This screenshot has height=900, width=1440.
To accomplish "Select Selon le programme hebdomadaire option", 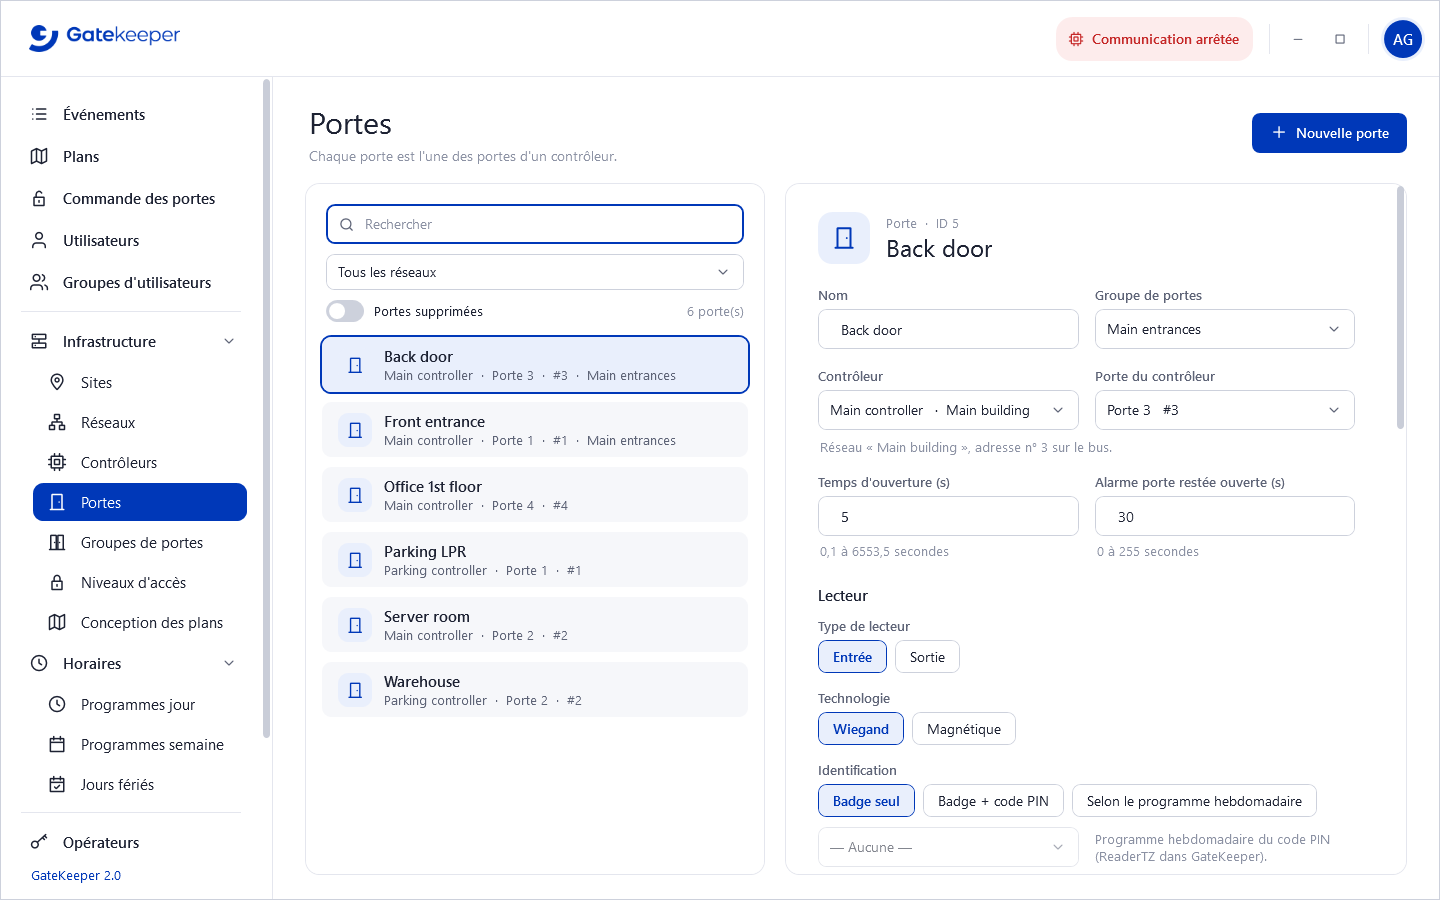I will point(1194,801).
